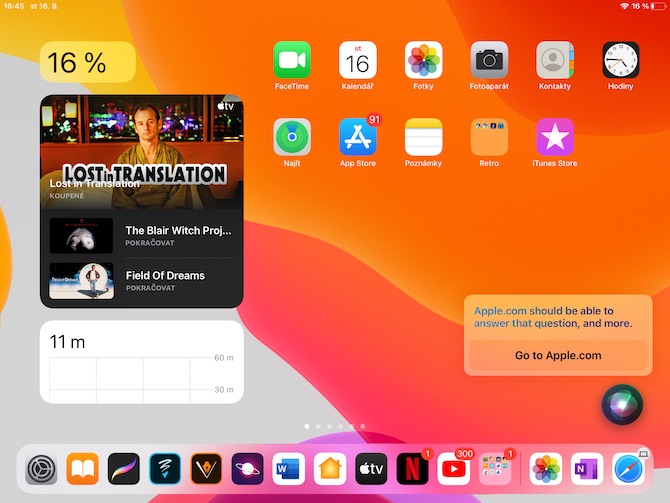Open the Poznámky notes app
The height and width of the screenshot is (503, 670).
coord(423,137)
